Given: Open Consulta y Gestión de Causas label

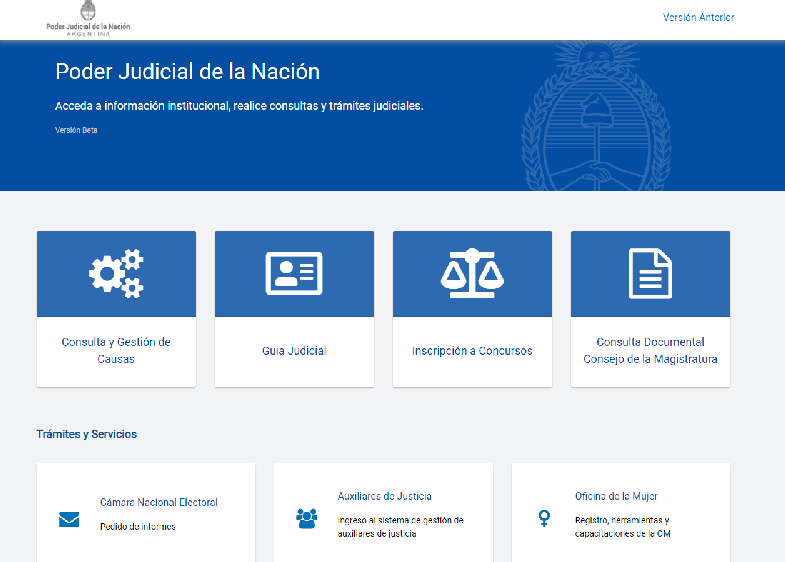Looking at the screenshot, I should point(116,350).
